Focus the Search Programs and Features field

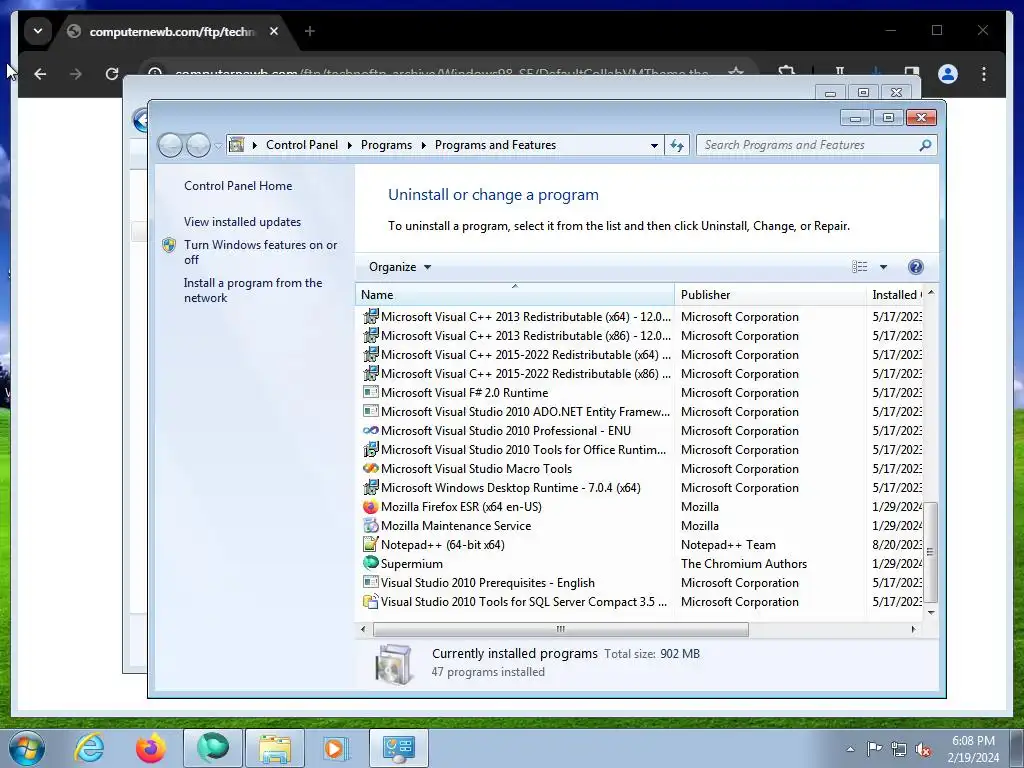[810, 145]
